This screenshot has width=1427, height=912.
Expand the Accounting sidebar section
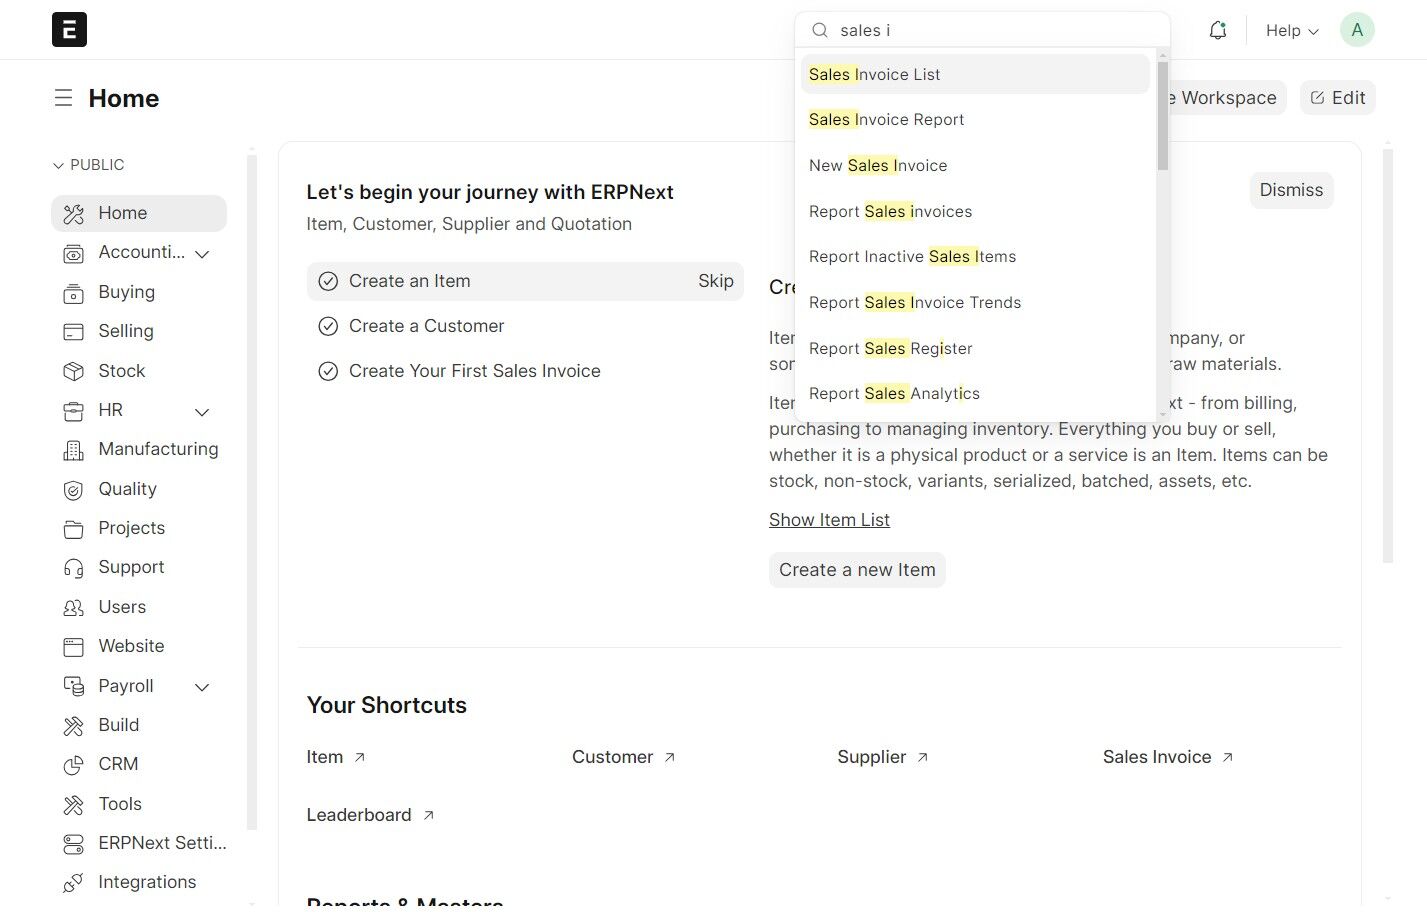(202, 254)
